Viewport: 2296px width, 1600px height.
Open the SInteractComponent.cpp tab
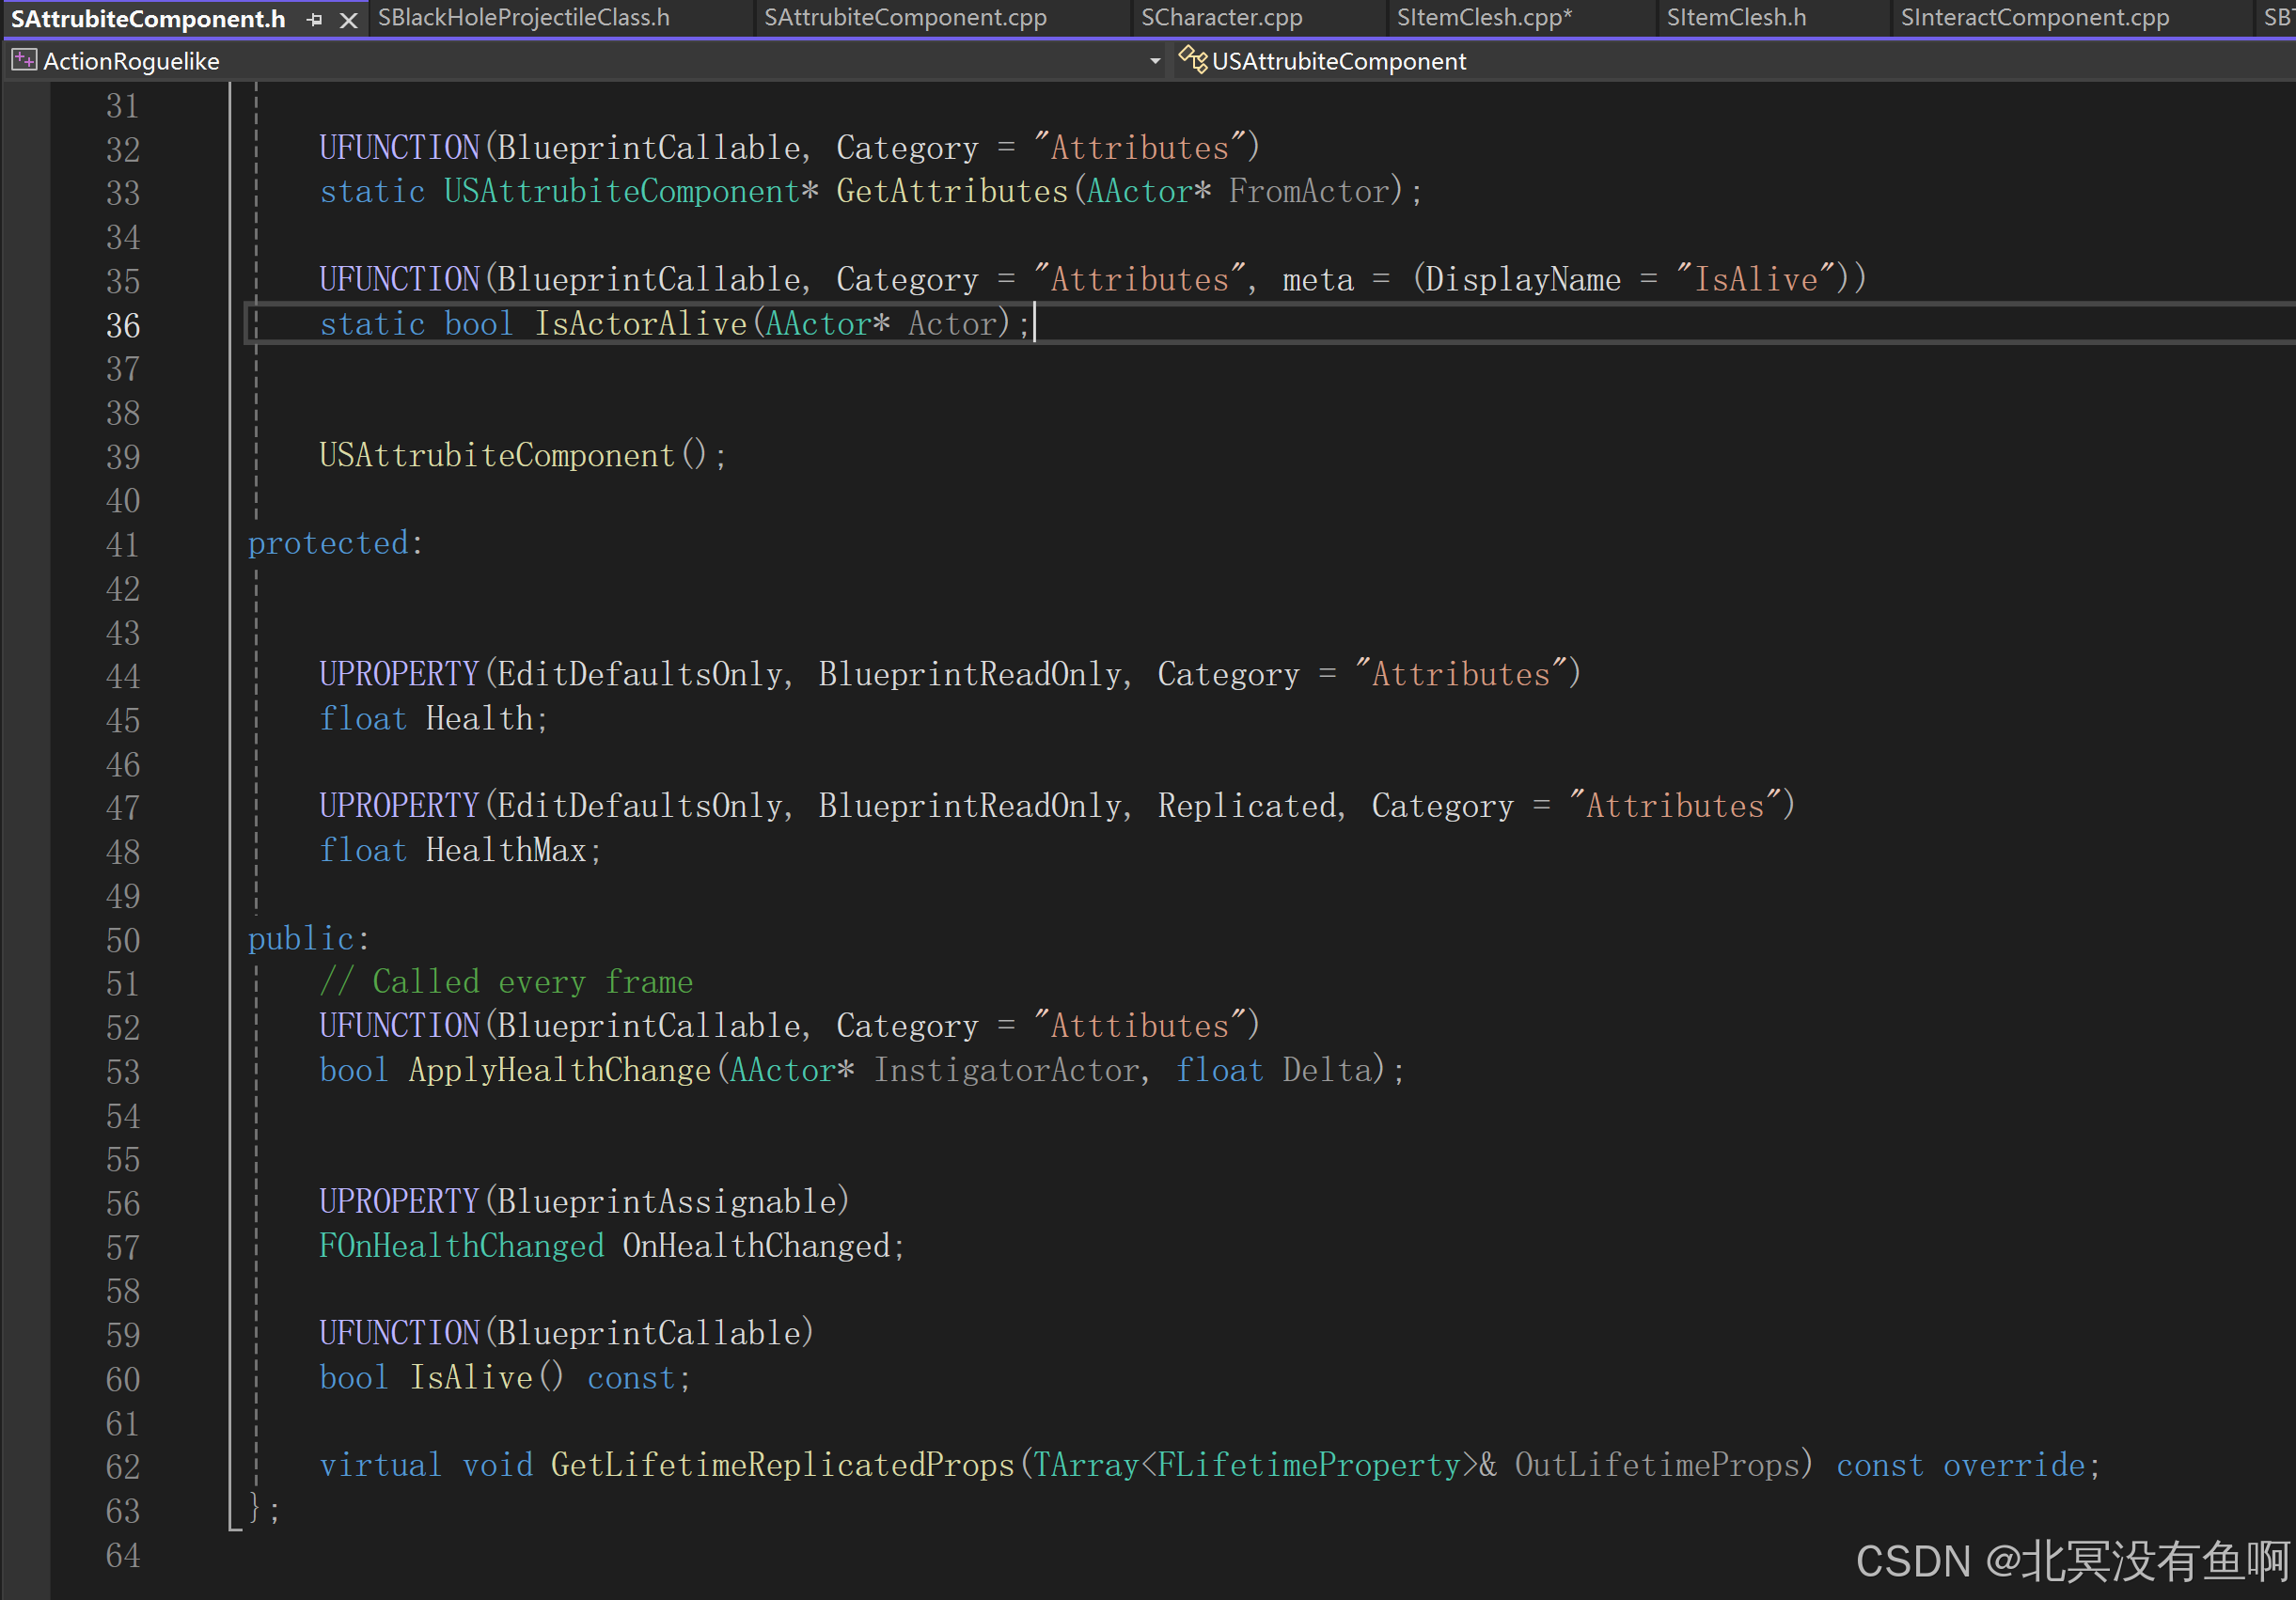[2034, 18]
